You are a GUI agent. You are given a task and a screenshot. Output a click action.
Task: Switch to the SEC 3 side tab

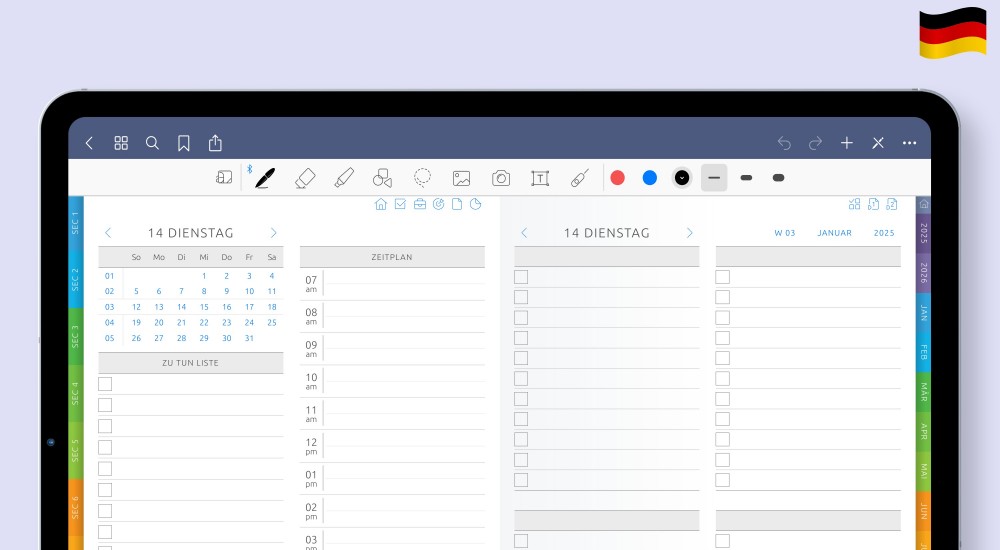pyautogui.click(x=75, y=336)
